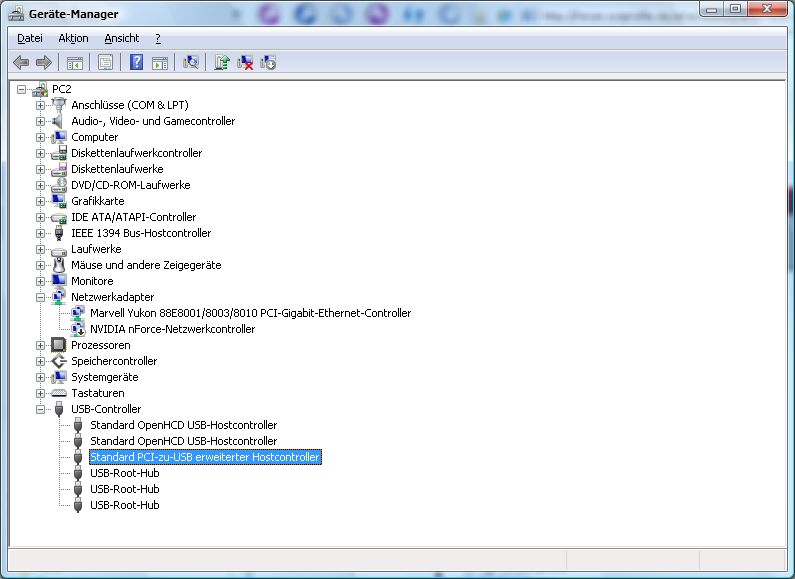The width and height of the screenshot is (795, 579).
Task: Expand the Tastaturen category
Action: point(40,393)
